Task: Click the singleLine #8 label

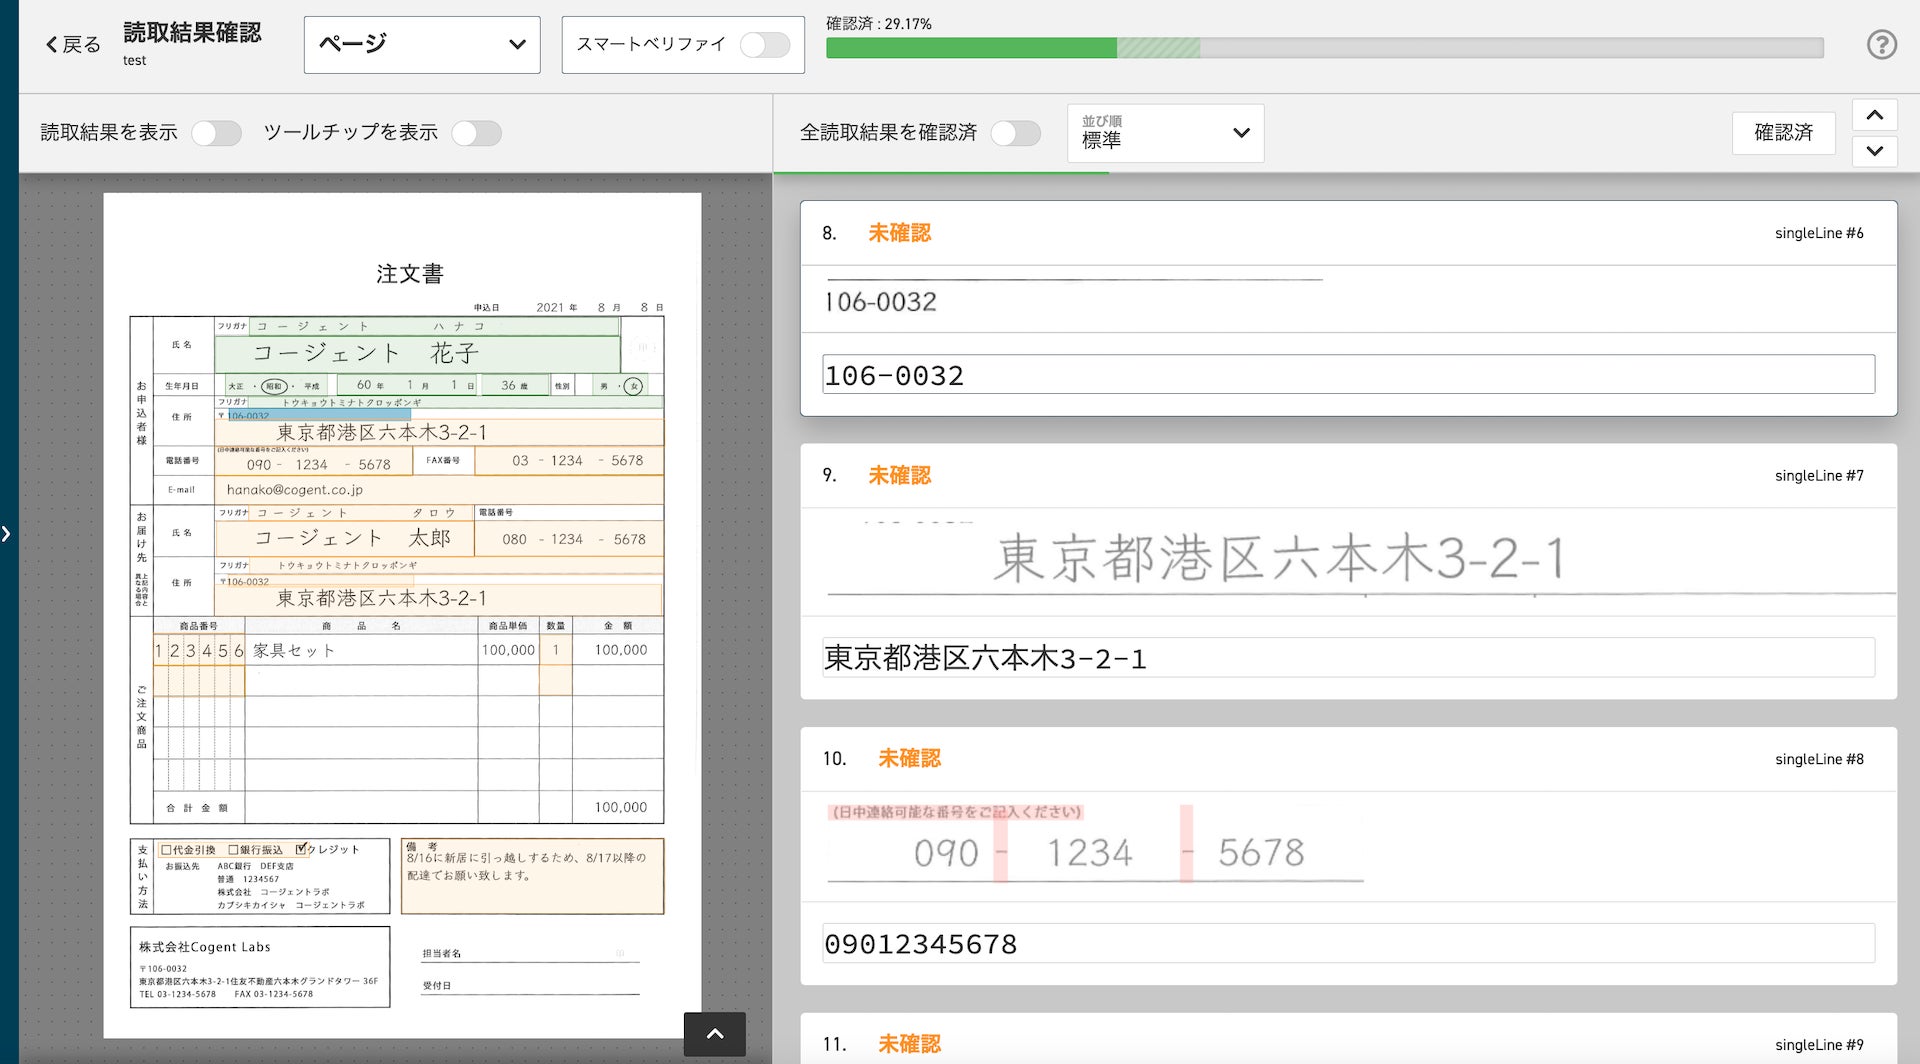Action: [1819, 759]
